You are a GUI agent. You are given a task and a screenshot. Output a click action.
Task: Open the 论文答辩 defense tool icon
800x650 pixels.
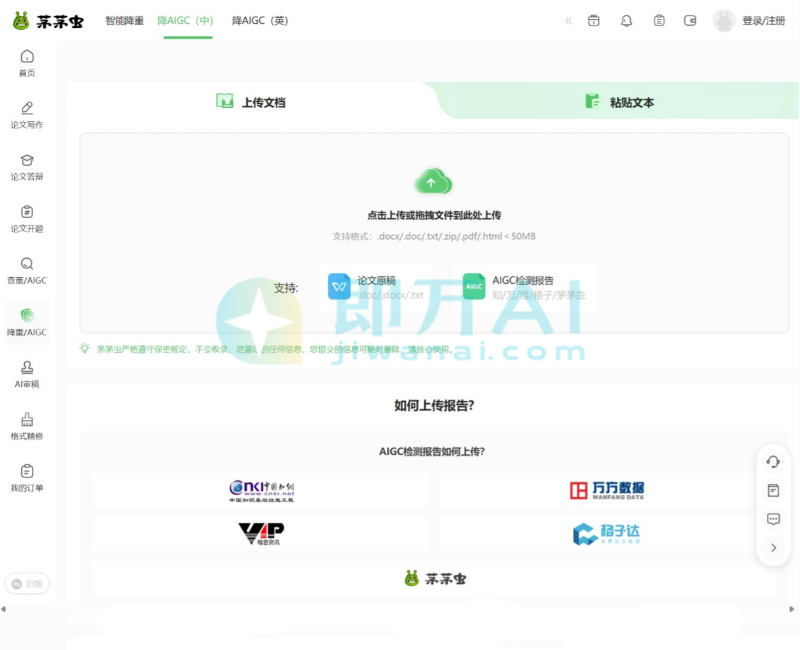(27, 167)
